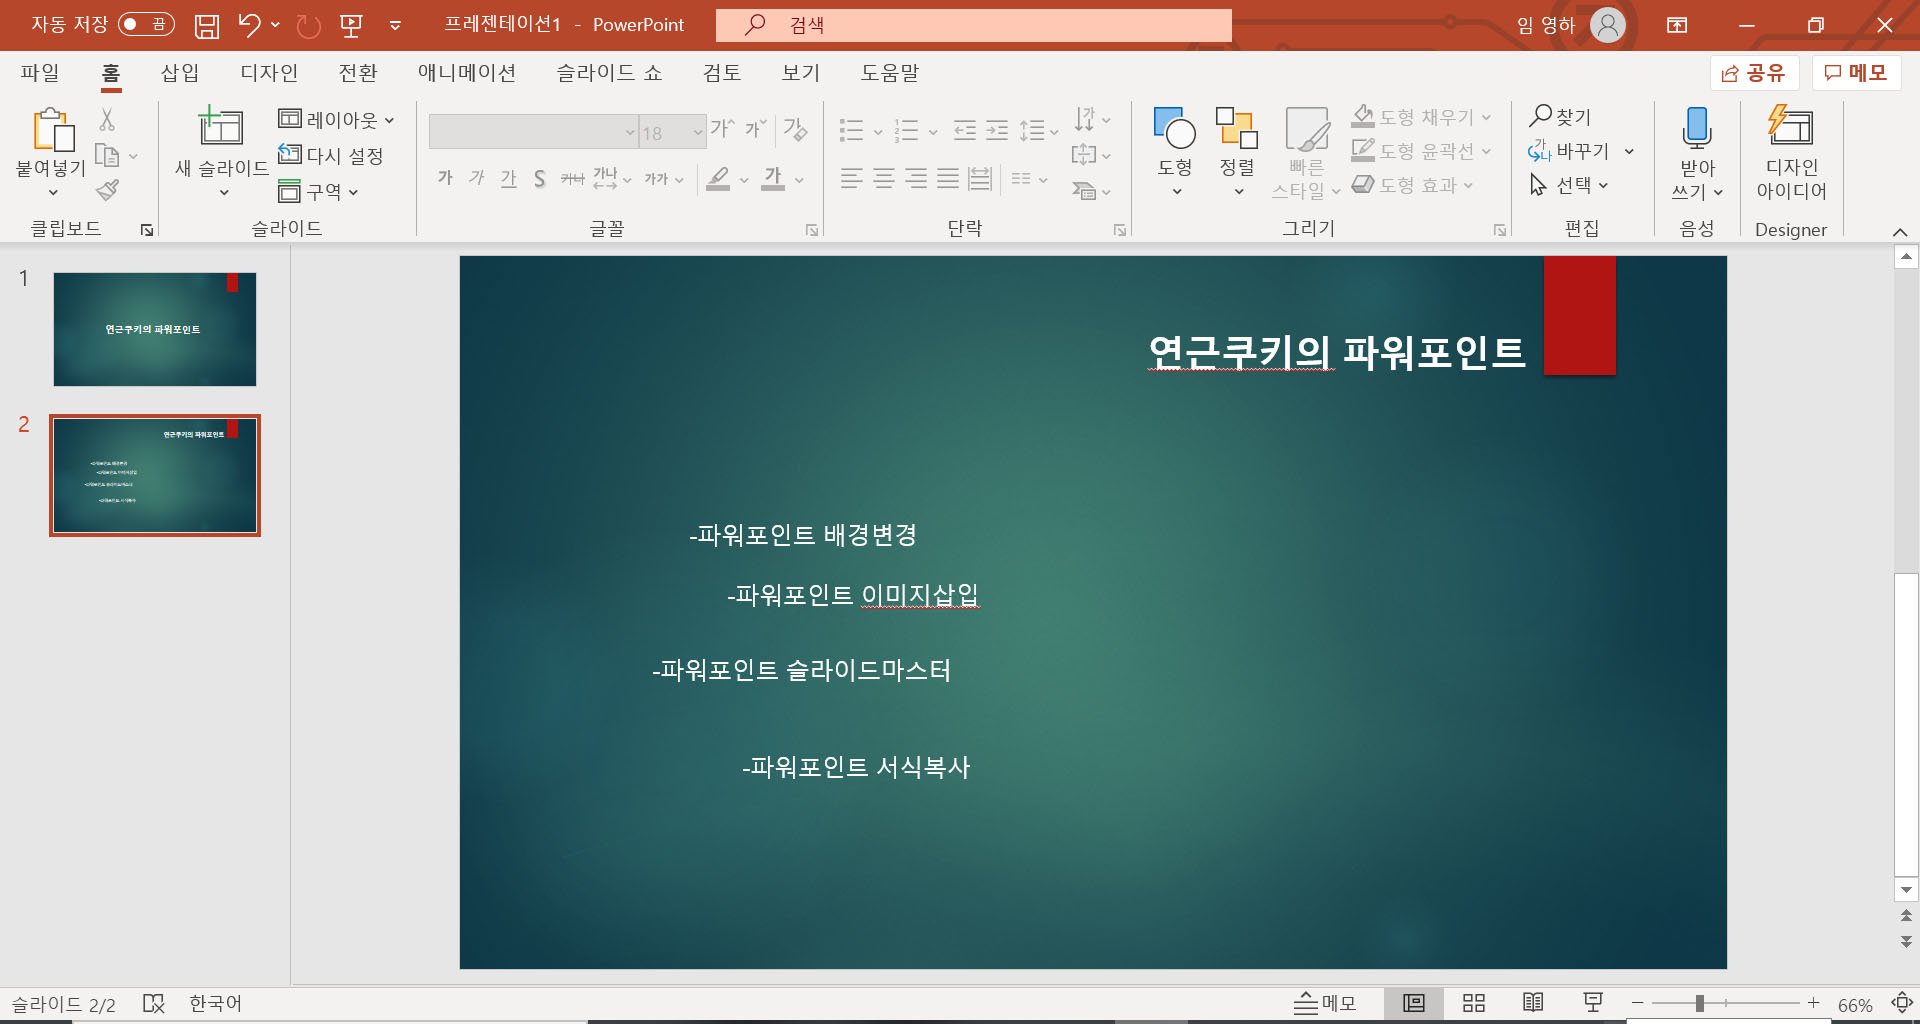Apply text shadow with the S icon
The image size is (1920, 1024).
tap(540, 179)
